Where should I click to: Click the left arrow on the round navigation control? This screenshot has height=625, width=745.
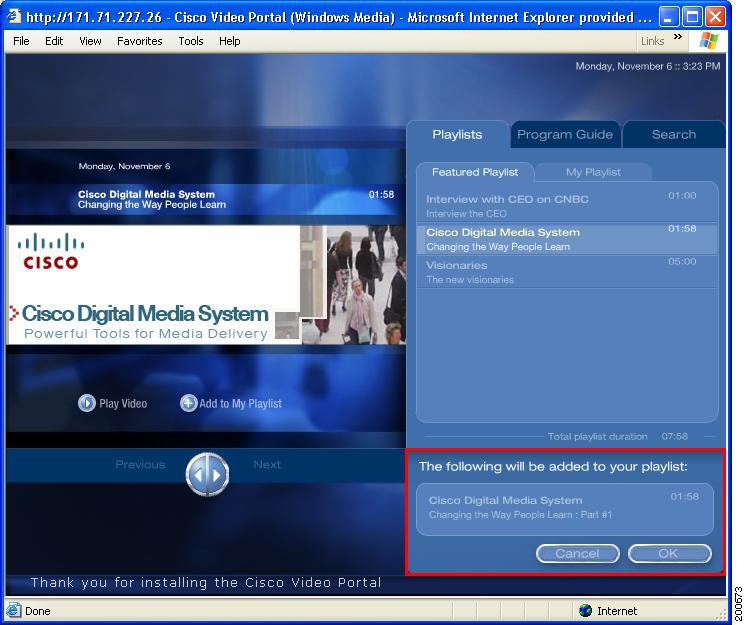[x=199, y=475]
